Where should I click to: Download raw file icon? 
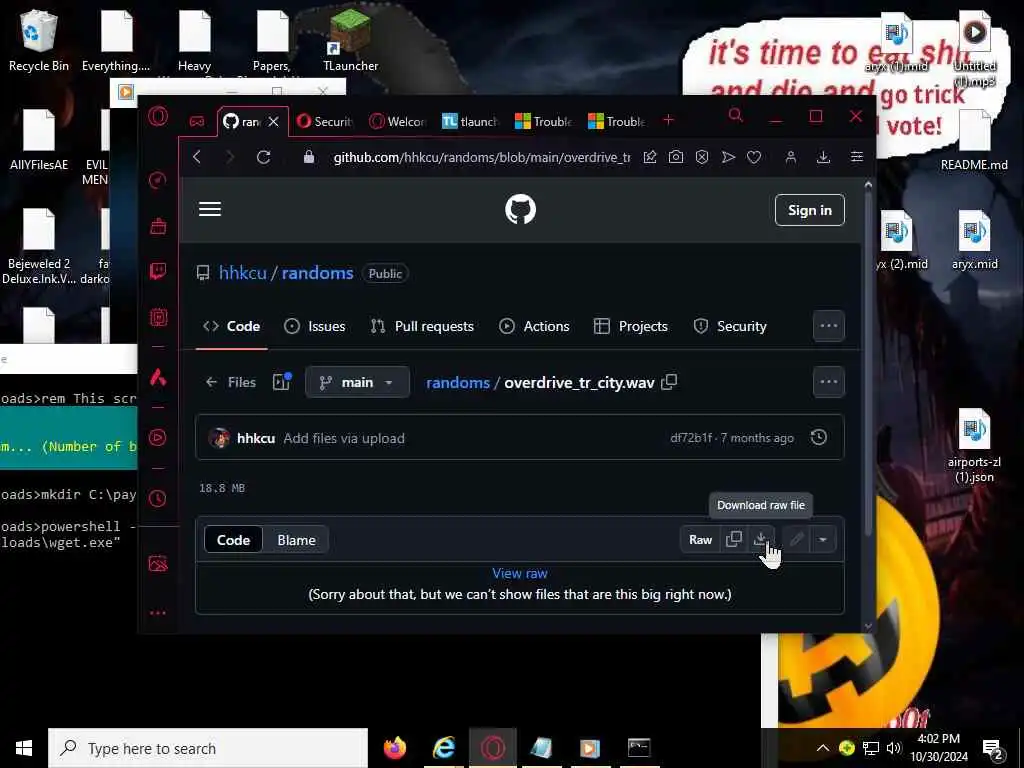point(760,539)
